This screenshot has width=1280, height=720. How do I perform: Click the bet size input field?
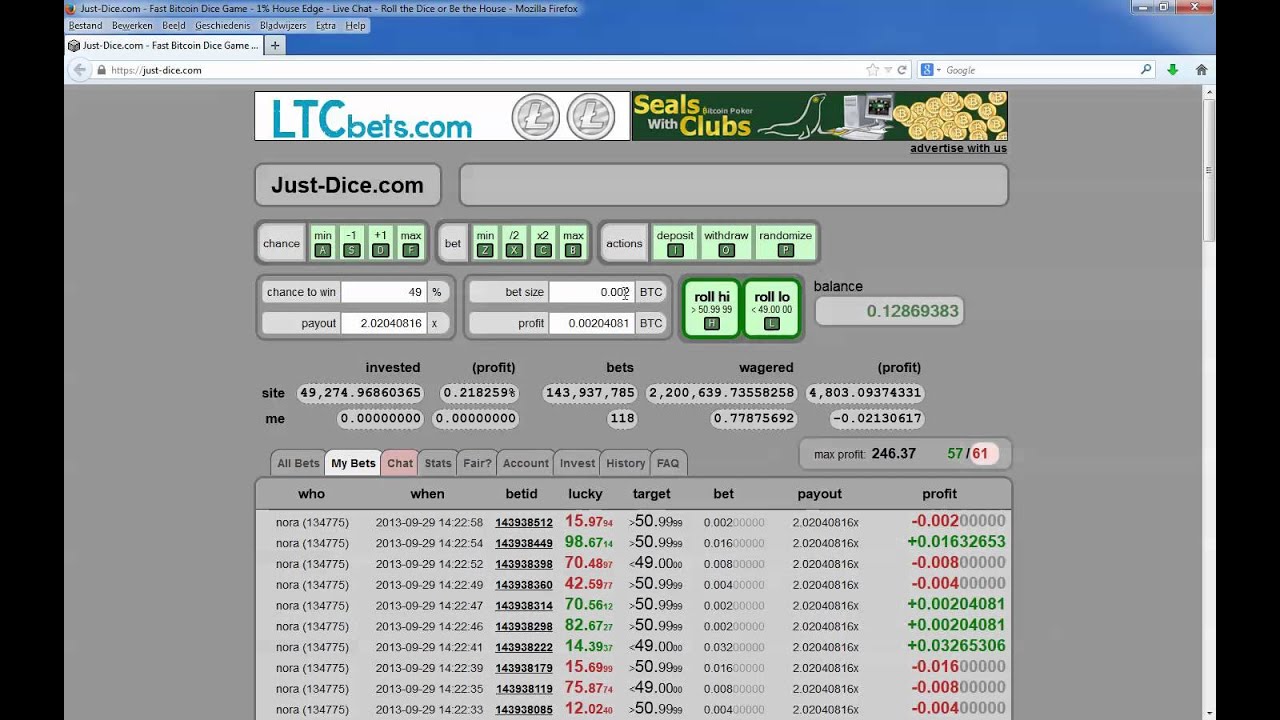(592, 292)
